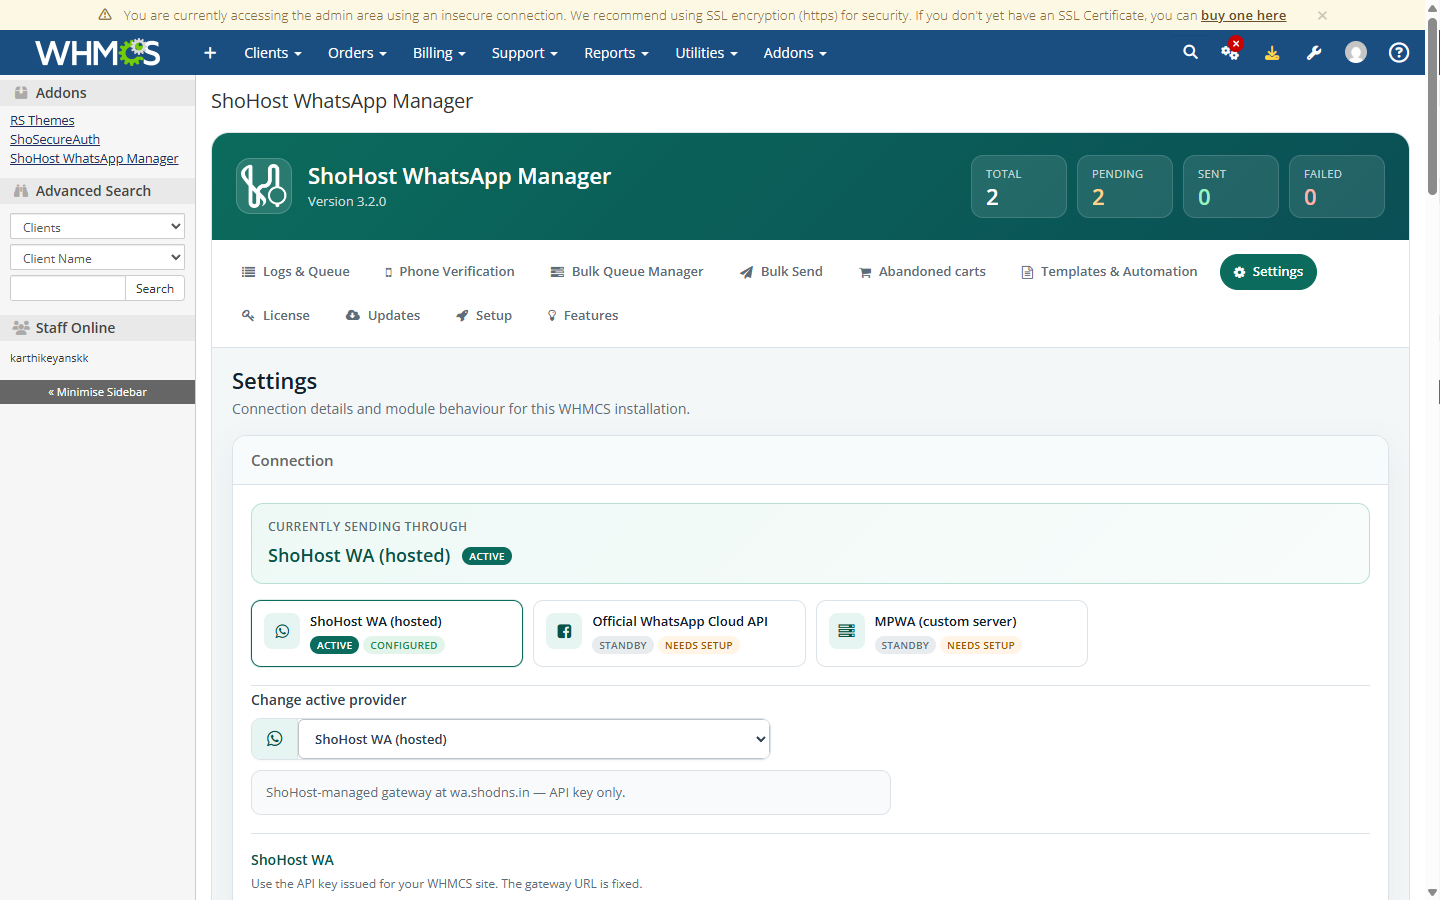Switch to Logs & Queue tab

pos(296,272)
